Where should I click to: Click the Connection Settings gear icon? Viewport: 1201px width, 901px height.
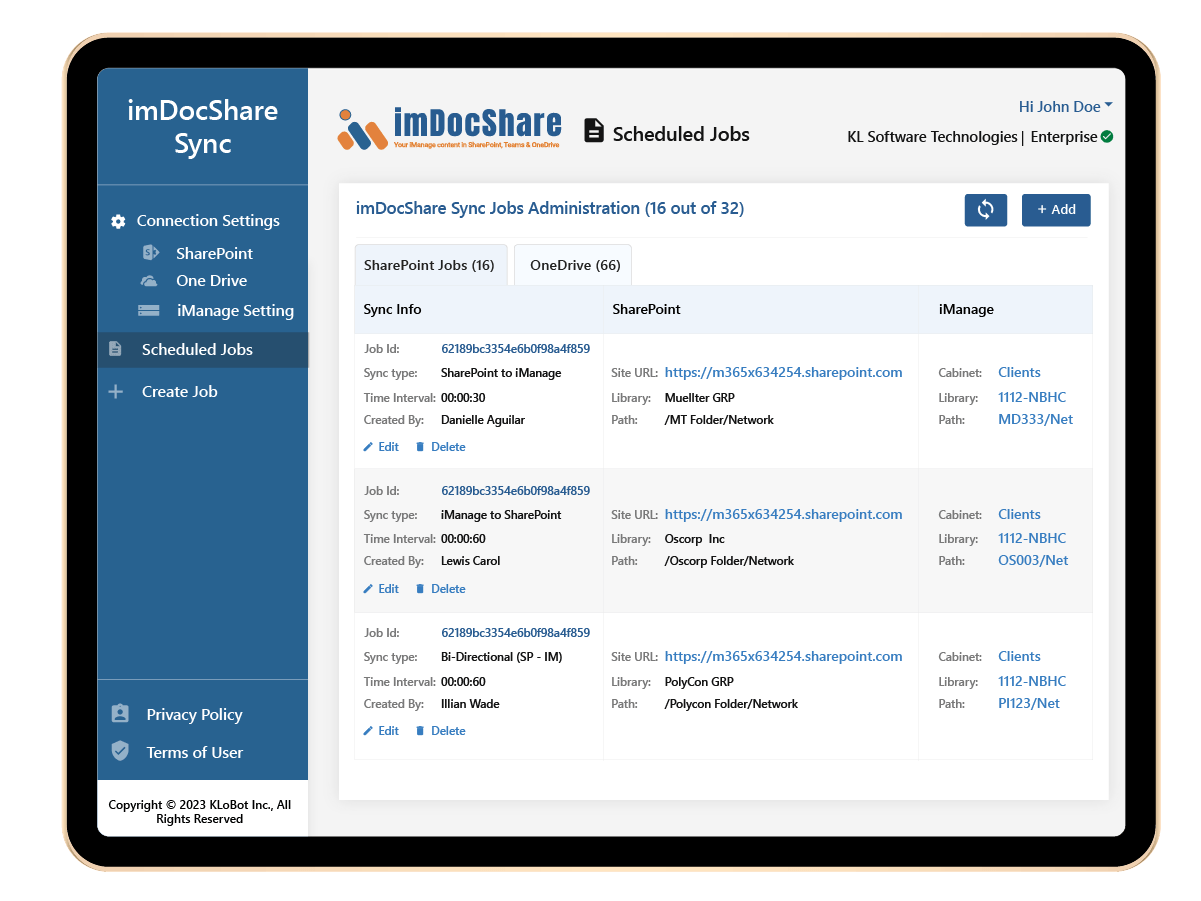coord(118,221)
